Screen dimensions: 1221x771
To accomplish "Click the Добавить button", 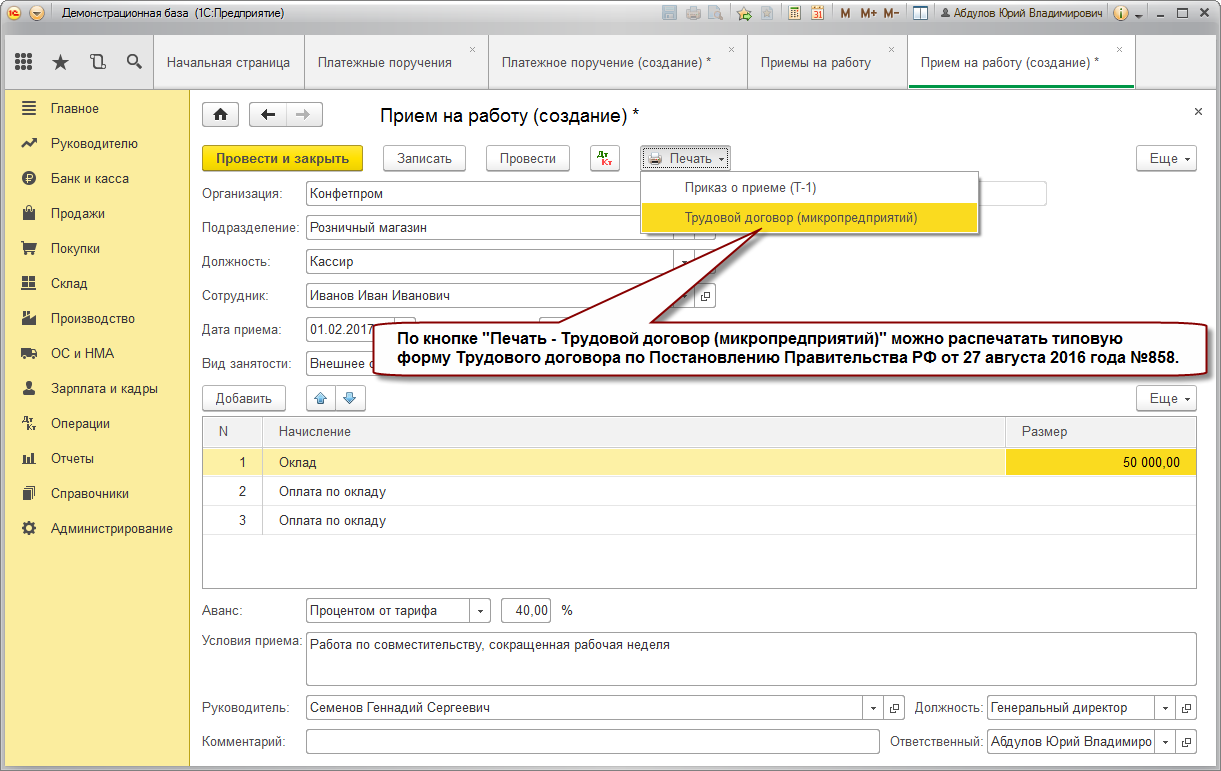I will (244, 398).
